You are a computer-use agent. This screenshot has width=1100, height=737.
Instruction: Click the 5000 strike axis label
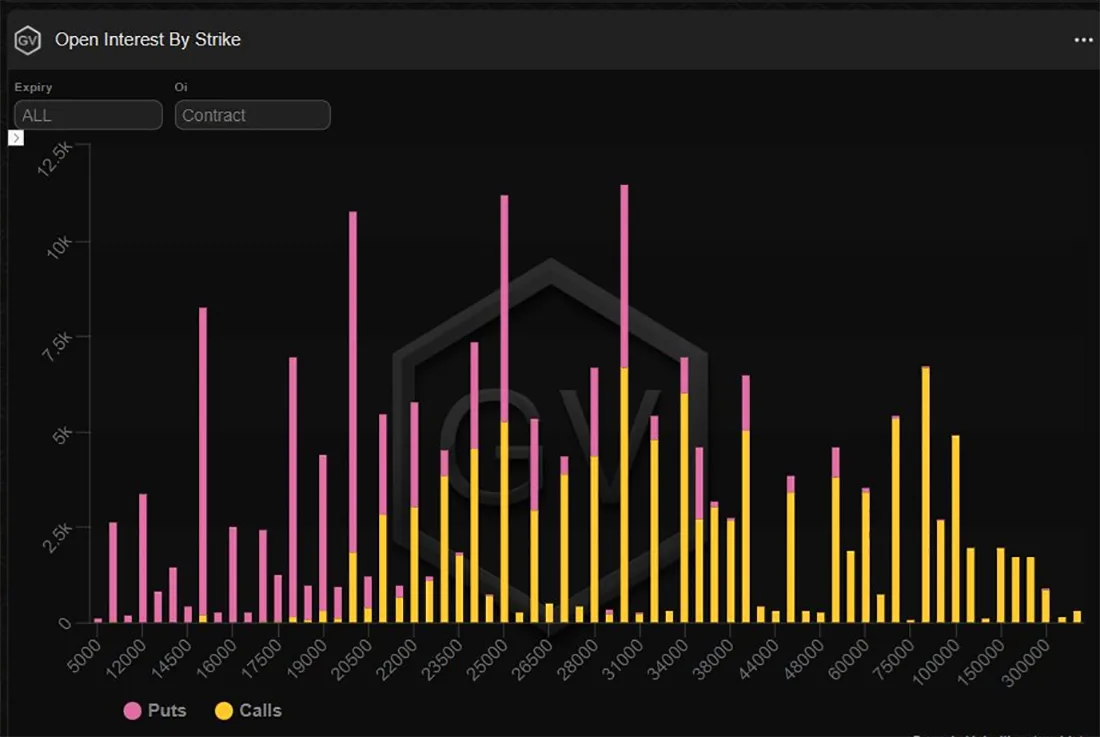tap(84, 657)
